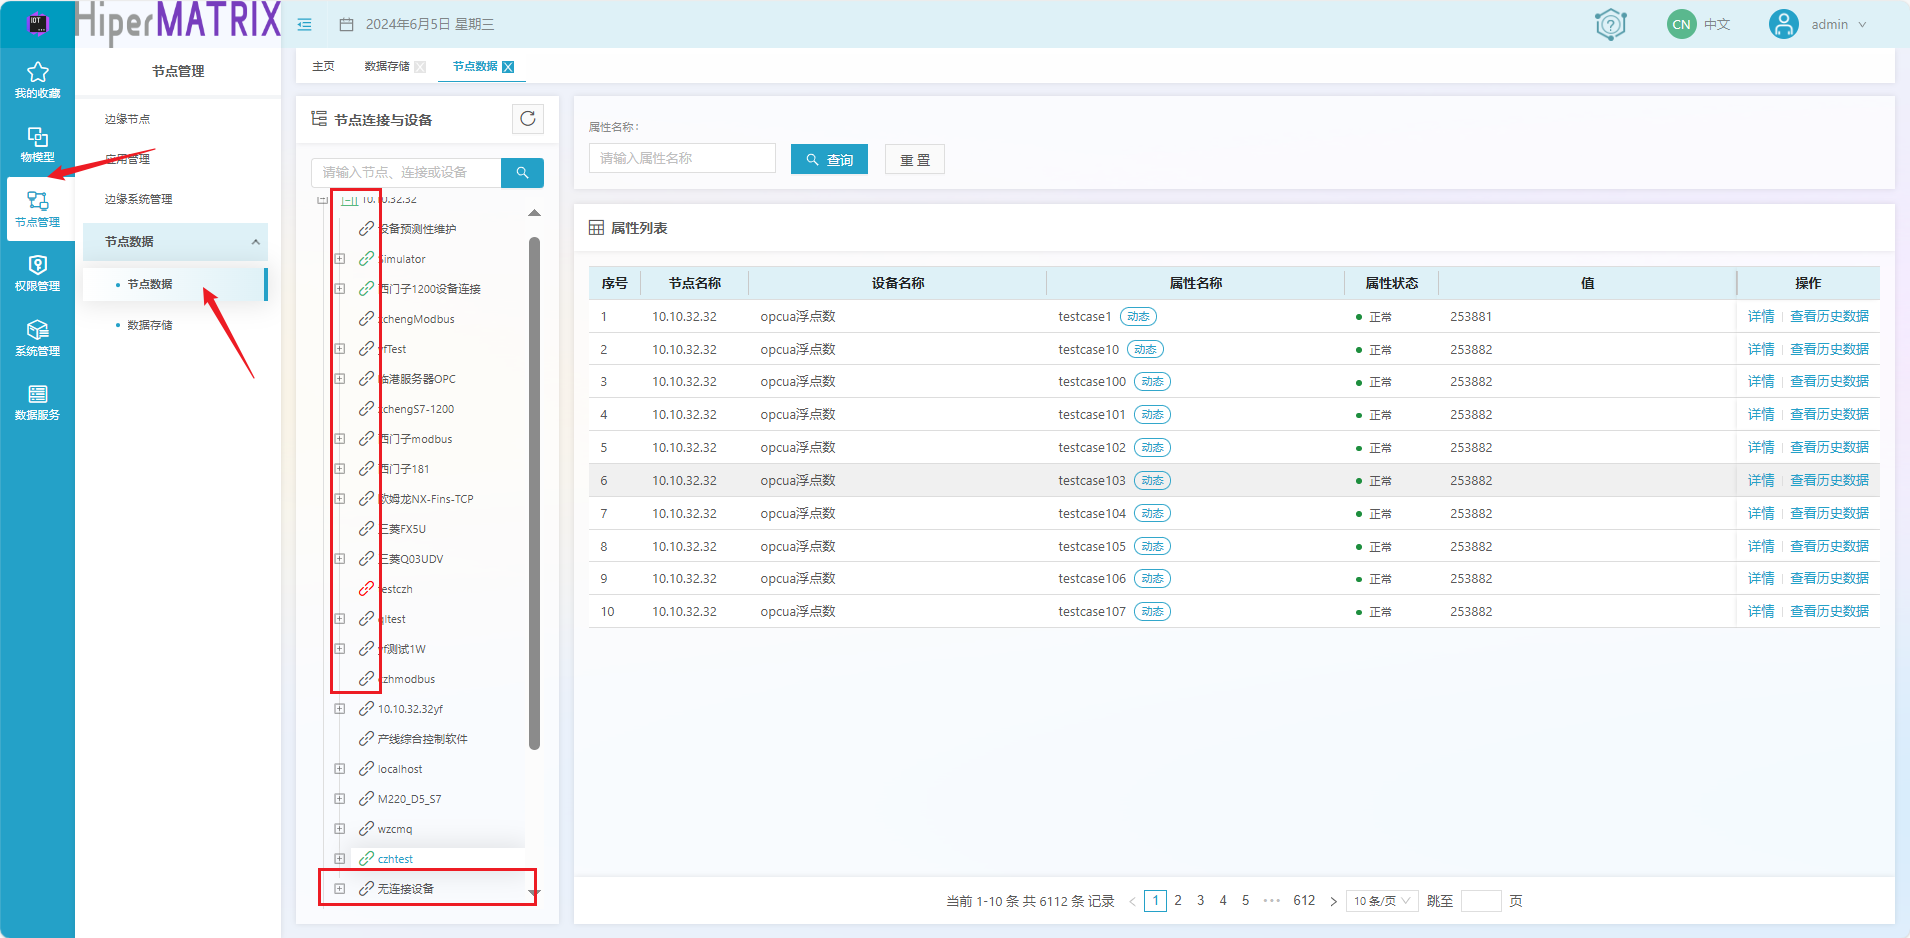Click the 重置 reset button

915,159
